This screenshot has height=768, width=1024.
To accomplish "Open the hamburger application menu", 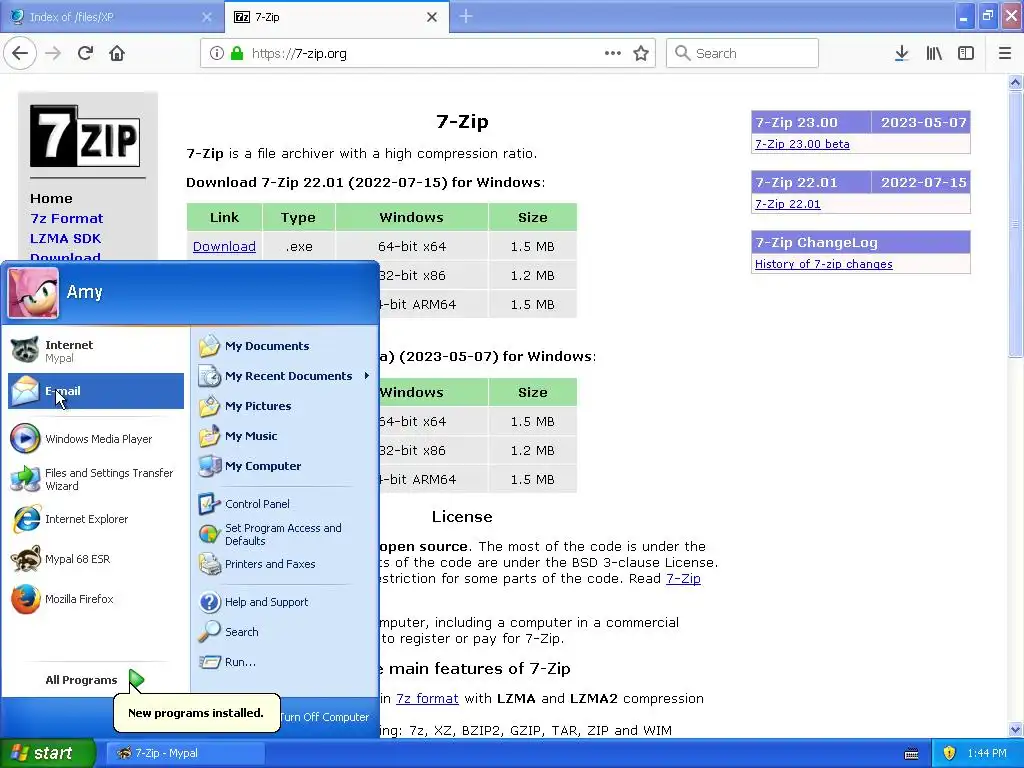I will 1005,53.
